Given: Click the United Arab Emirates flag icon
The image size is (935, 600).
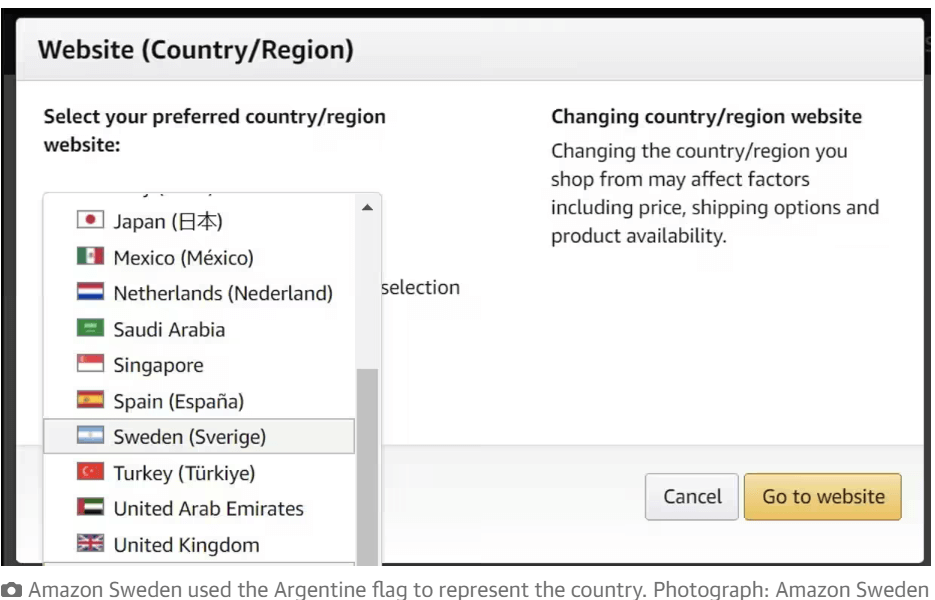Looking at the screenshot, I should pos(91,508).
